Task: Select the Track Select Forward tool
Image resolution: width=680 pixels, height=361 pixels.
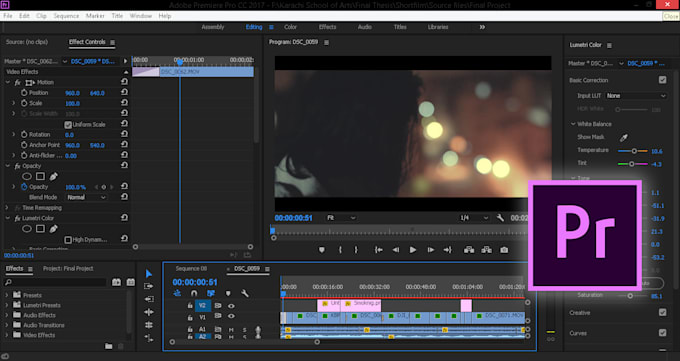Action: pyautogui.click(x=149, y=286)
